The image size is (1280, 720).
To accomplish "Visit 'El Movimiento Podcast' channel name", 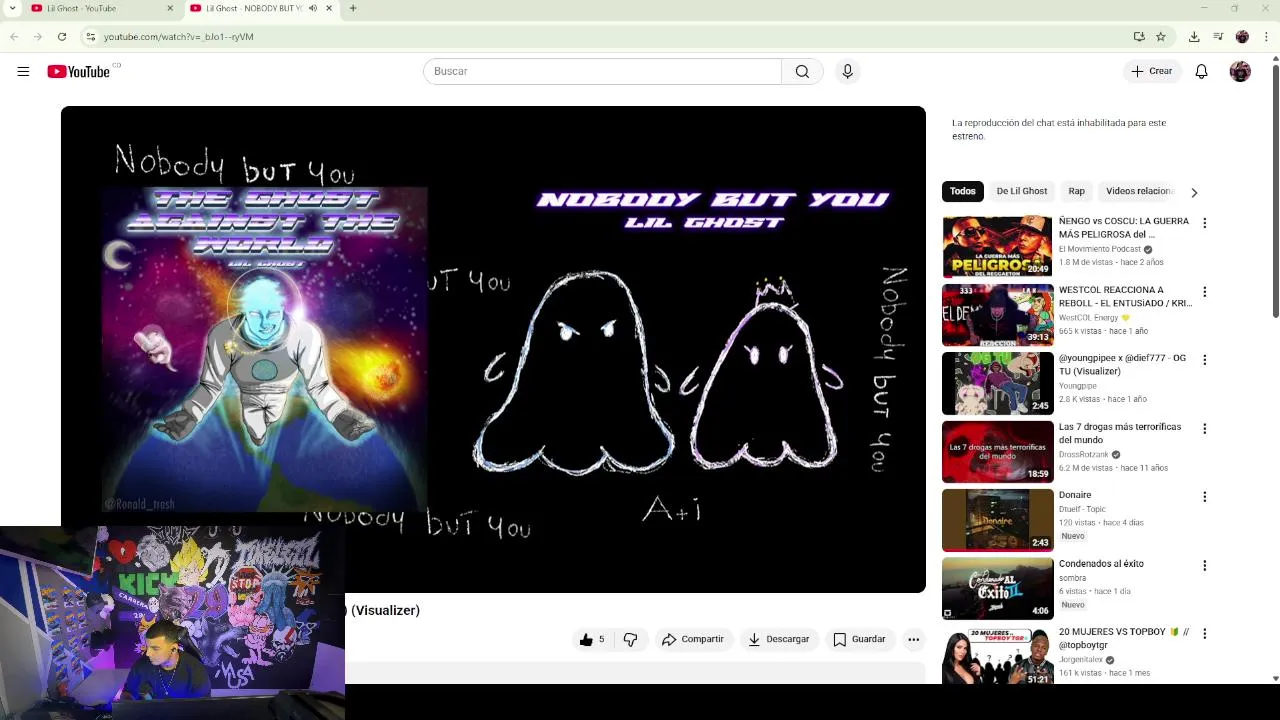I will click(x=1100, y=249).
